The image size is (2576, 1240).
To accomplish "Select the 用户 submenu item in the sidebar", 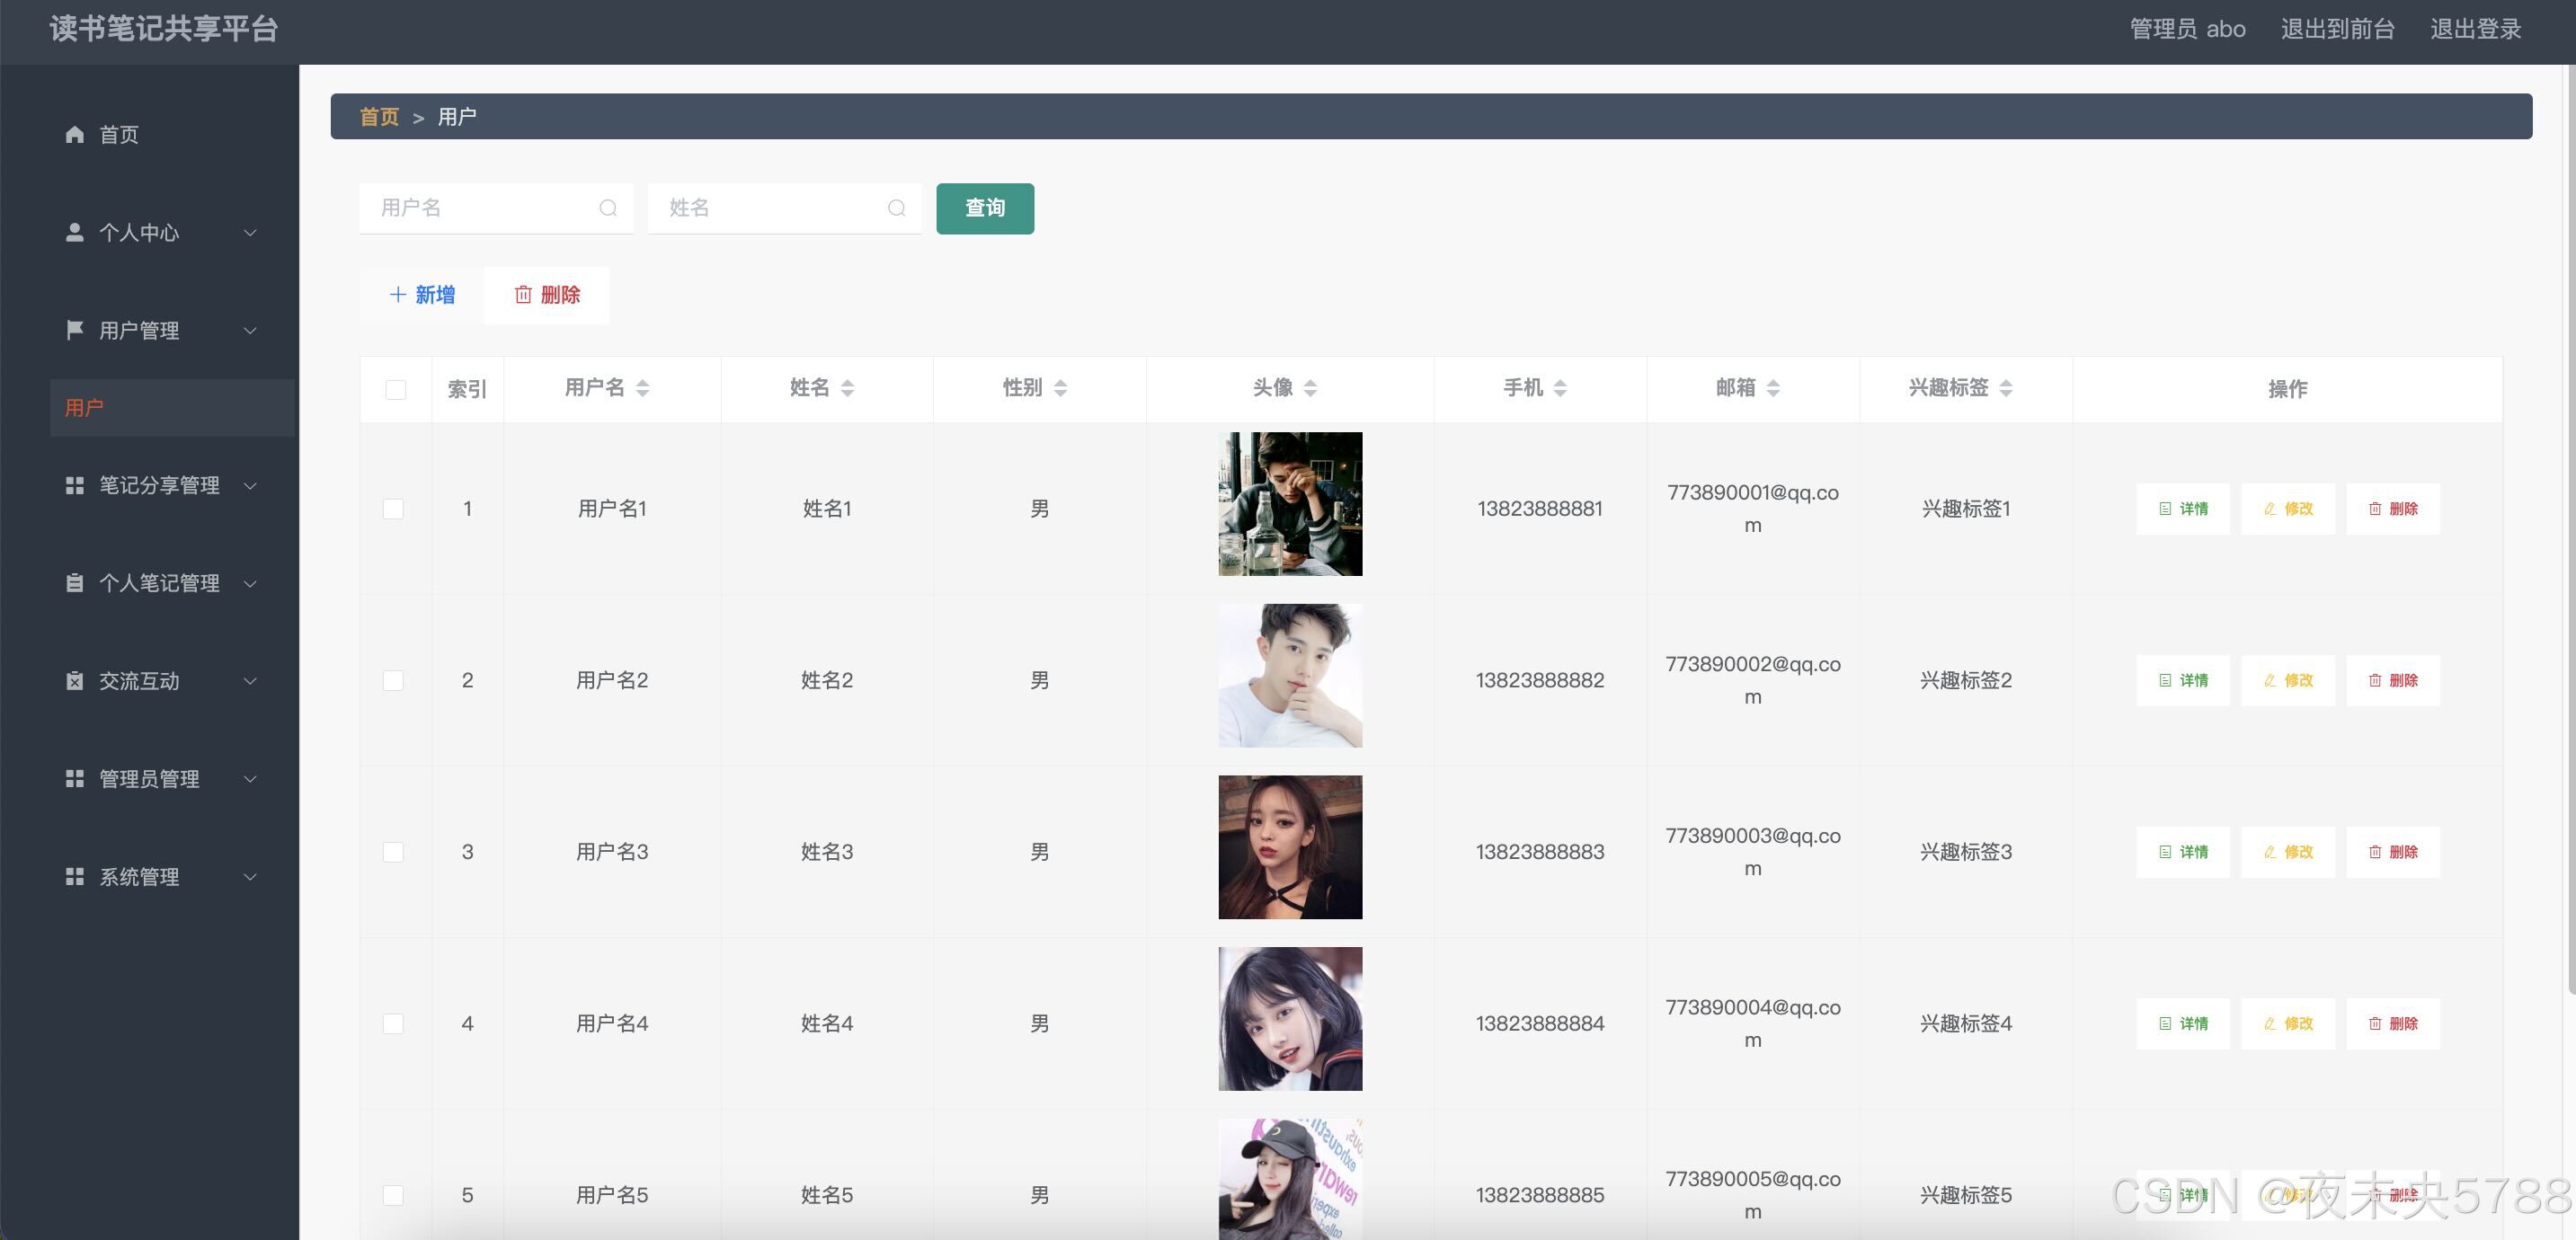I will (x=85, y=408).
